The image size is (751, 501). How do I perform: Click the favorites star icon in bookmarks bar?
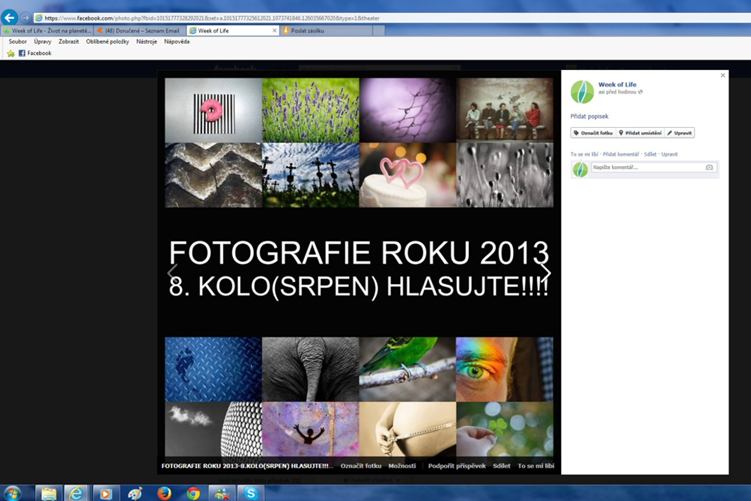click(x=11, y=53)
